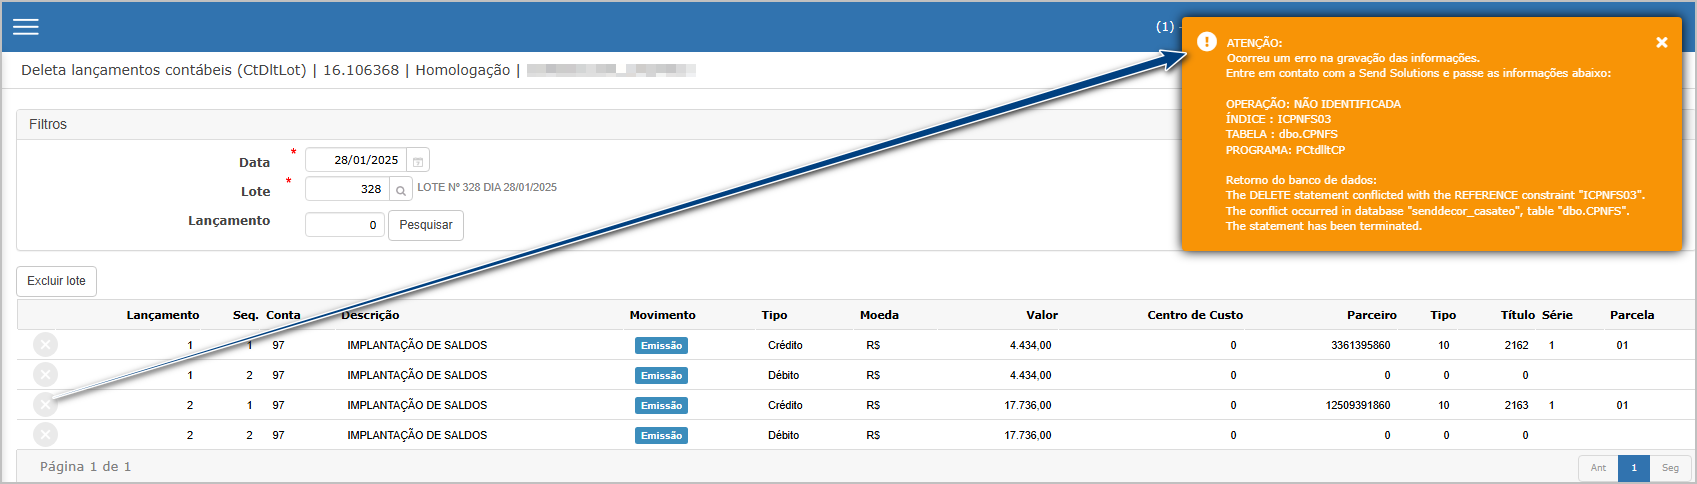Go to next page with Seg
1697x484 pixels.
[1670, 468]
